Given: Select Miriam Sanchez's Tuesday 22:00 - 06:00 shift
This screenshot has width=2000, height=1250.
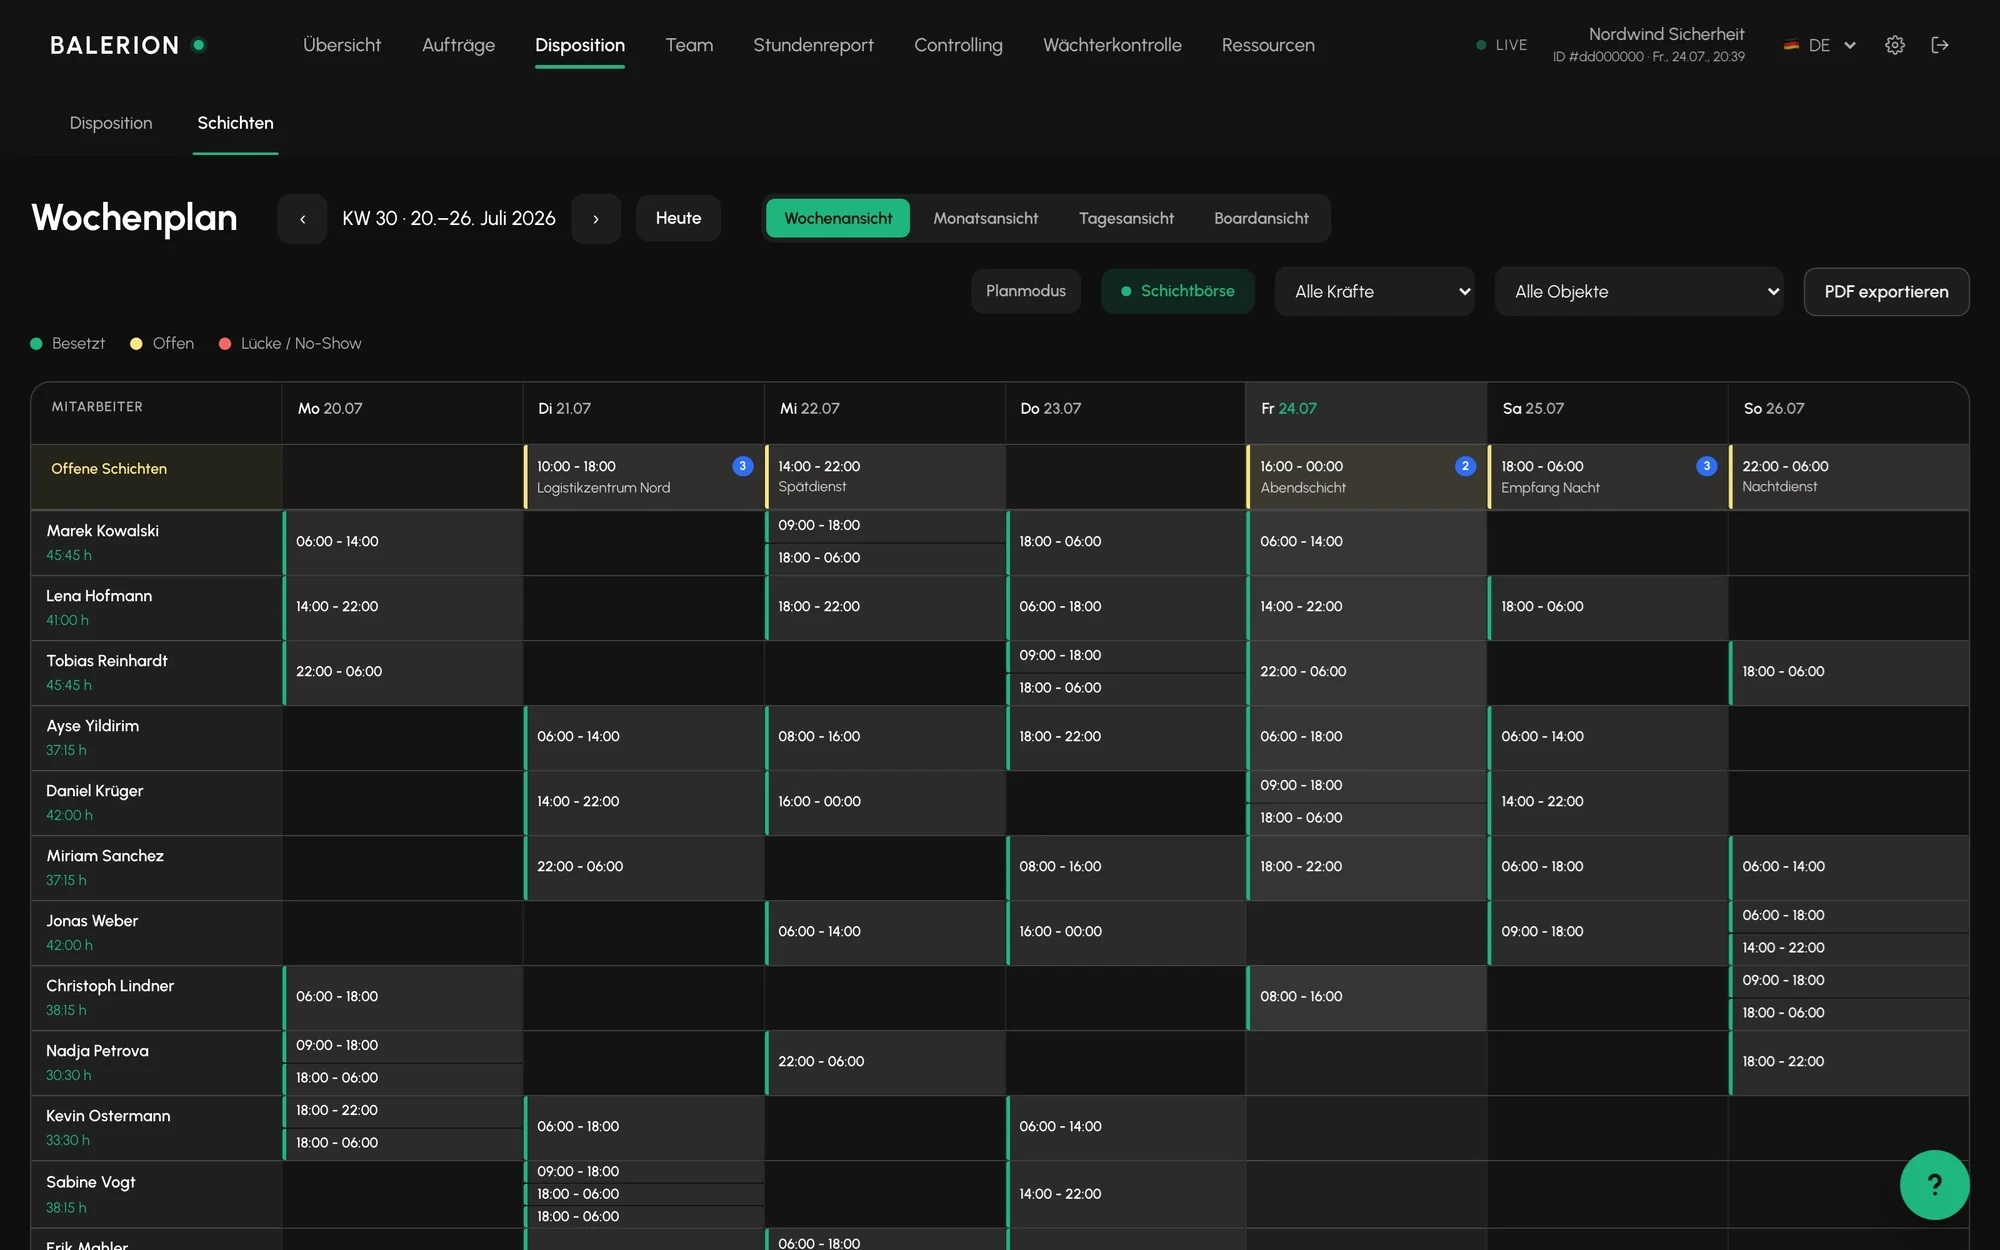Looking at the screenshot, I should [x=644, y=867].
